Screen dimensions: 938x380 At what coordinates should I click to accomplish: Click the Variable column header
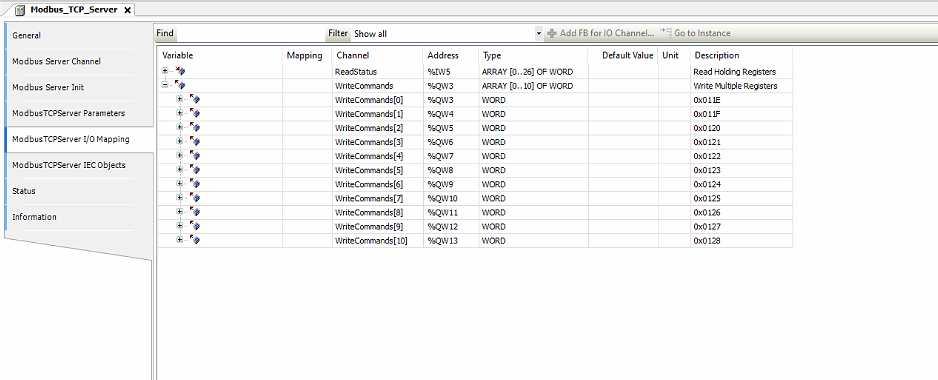[220, 55]
